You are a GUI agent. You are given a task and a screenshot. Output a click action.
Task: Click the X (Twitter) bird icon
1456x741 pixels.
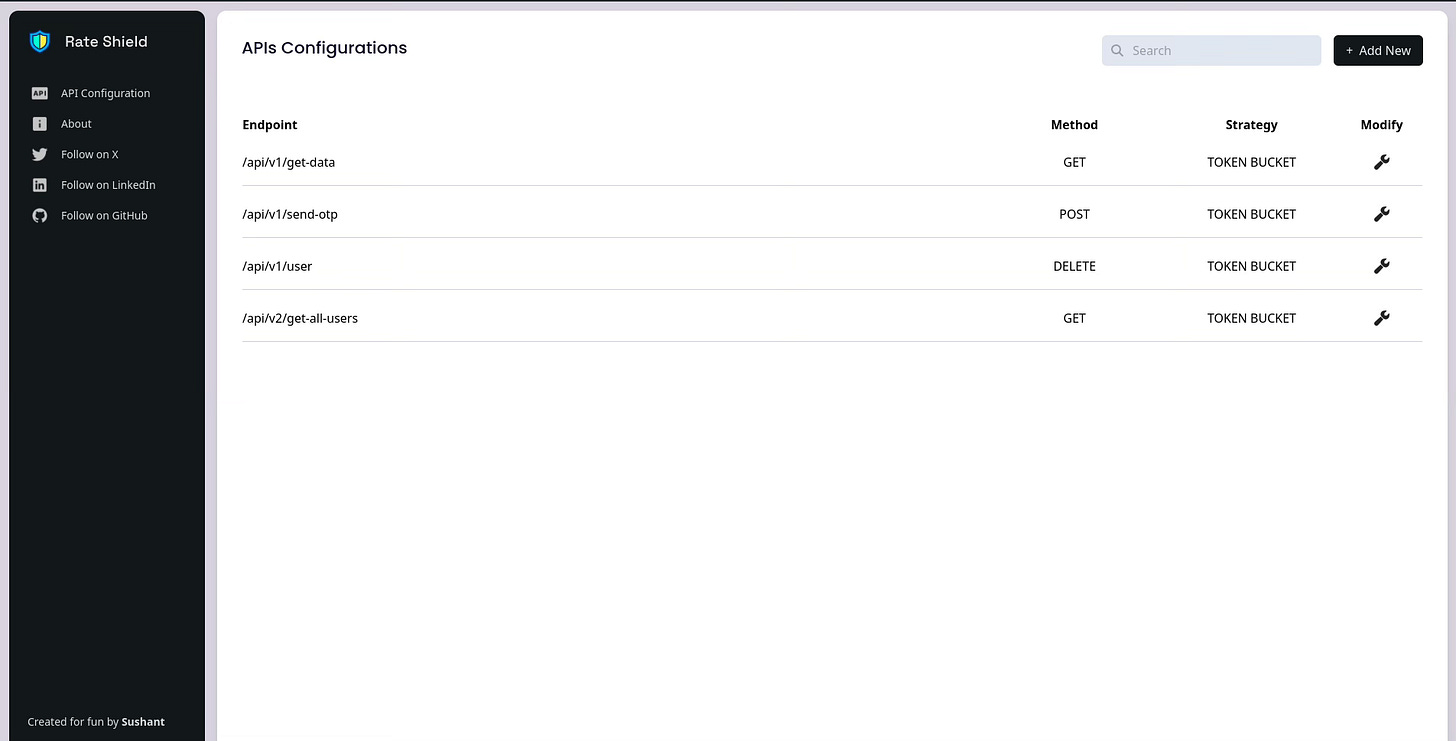coord(40,154)
